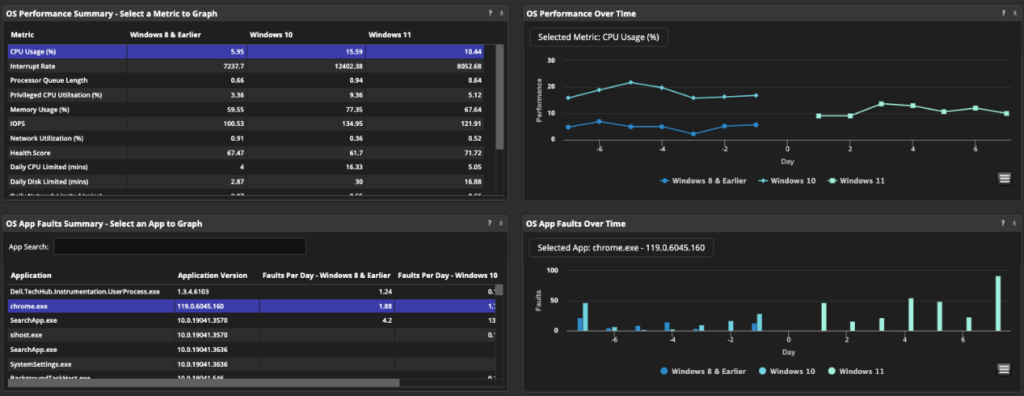Screen dimensions: 1024x396
Task: Open help for OS App Faults Over Time
Action: 1002,223
